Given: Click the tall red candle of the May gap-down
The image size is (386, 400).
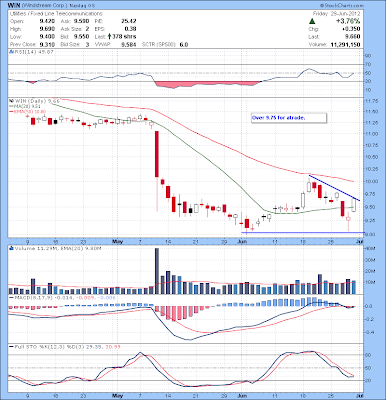Looking at the screenshot, I should click(x=157, y=154).
